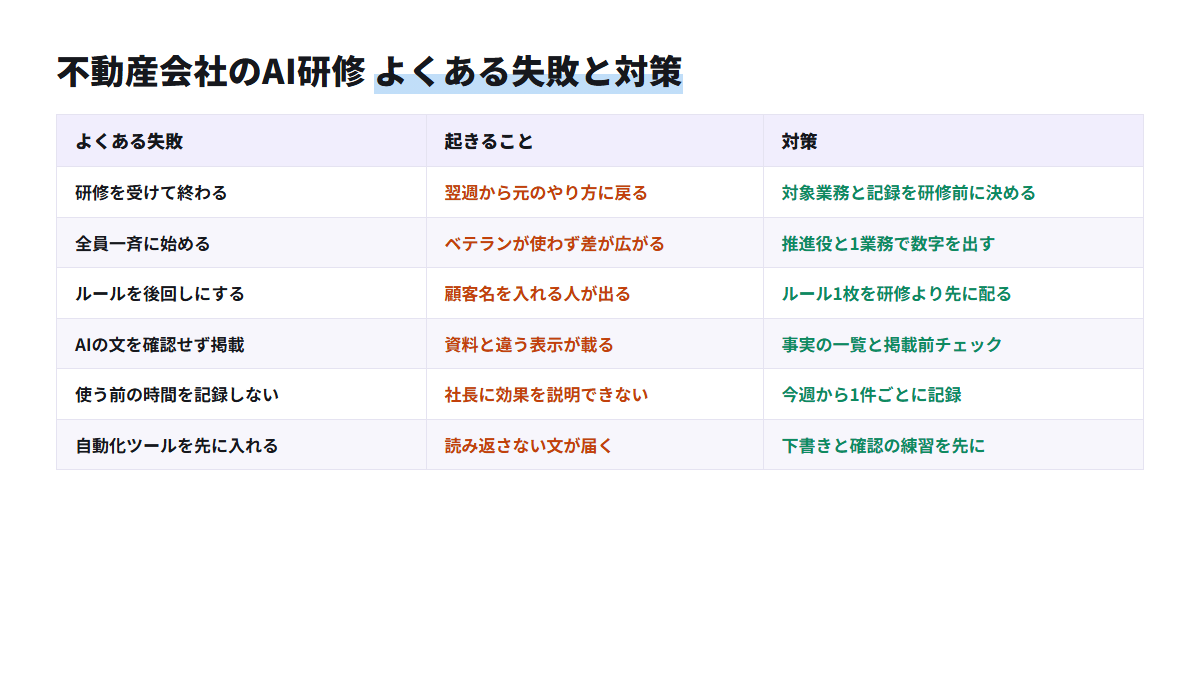The width and height of the screenshot is (1200, 675).
Task: Select the column header 起きること
Action: pos(595,141)
